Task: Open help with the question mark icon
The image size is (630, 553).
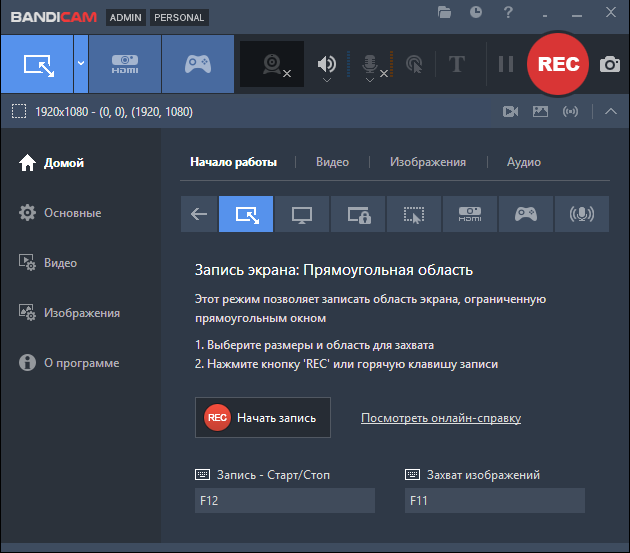Action: pyautogui.click(x=508, y=12)
